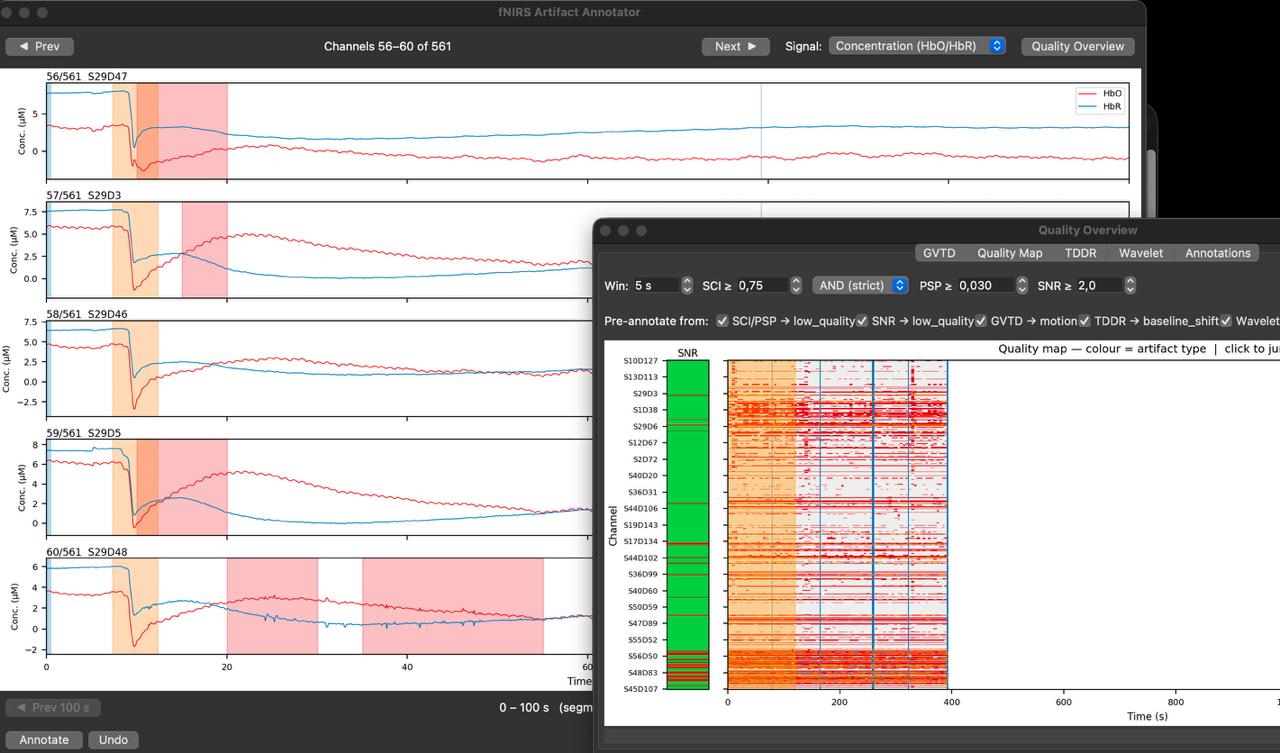Image resolution: width=1280 pixels, height=753 pixels.
Task: Click the Quality Overview button
Action: coord(1077,46)
